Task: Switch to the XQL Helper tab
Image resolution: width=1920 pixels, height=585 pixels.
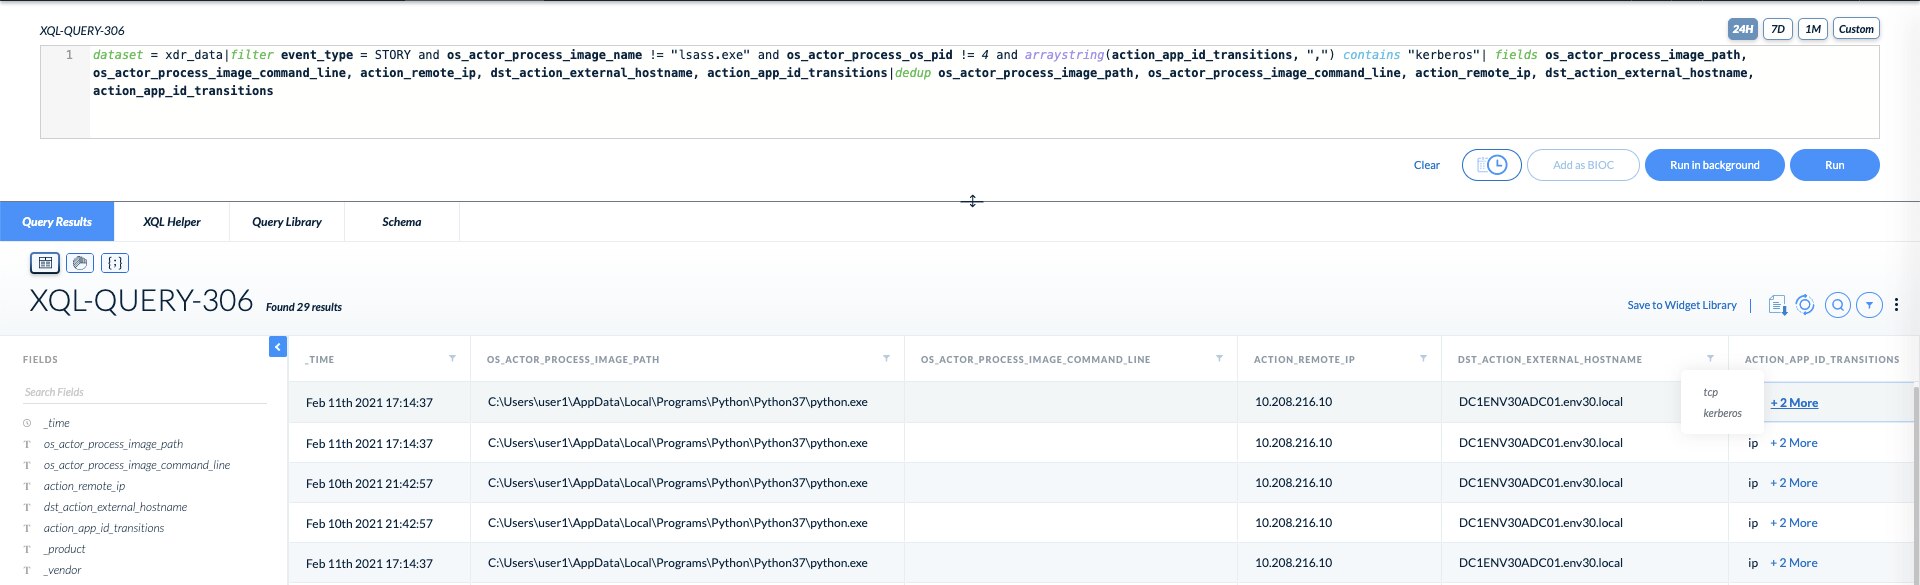Action: (171, 222)
